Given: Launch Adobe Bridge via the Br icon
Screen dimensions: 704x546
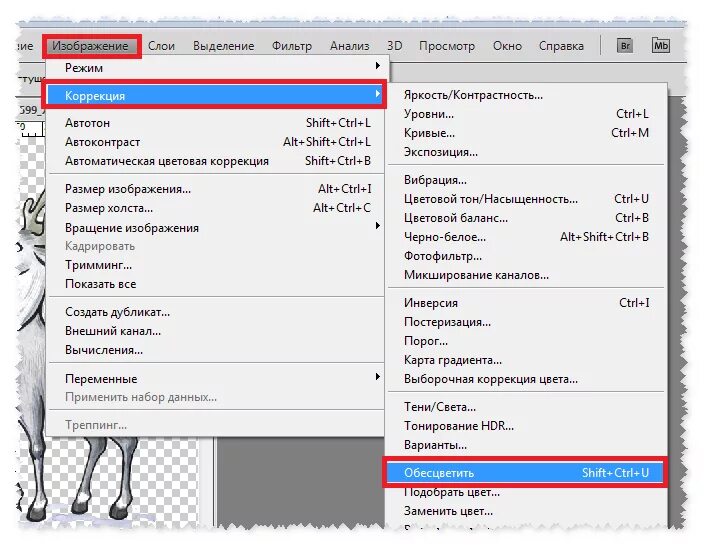Looking at the screenshot, I should tap(625, 46).
